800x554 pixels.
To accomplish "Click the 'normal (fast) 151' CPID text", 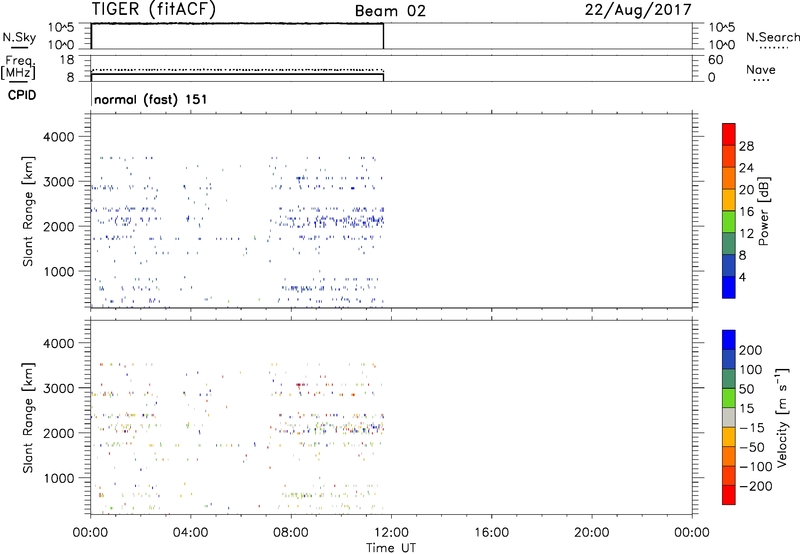I will pyautogui.click(x=151, y=99).
